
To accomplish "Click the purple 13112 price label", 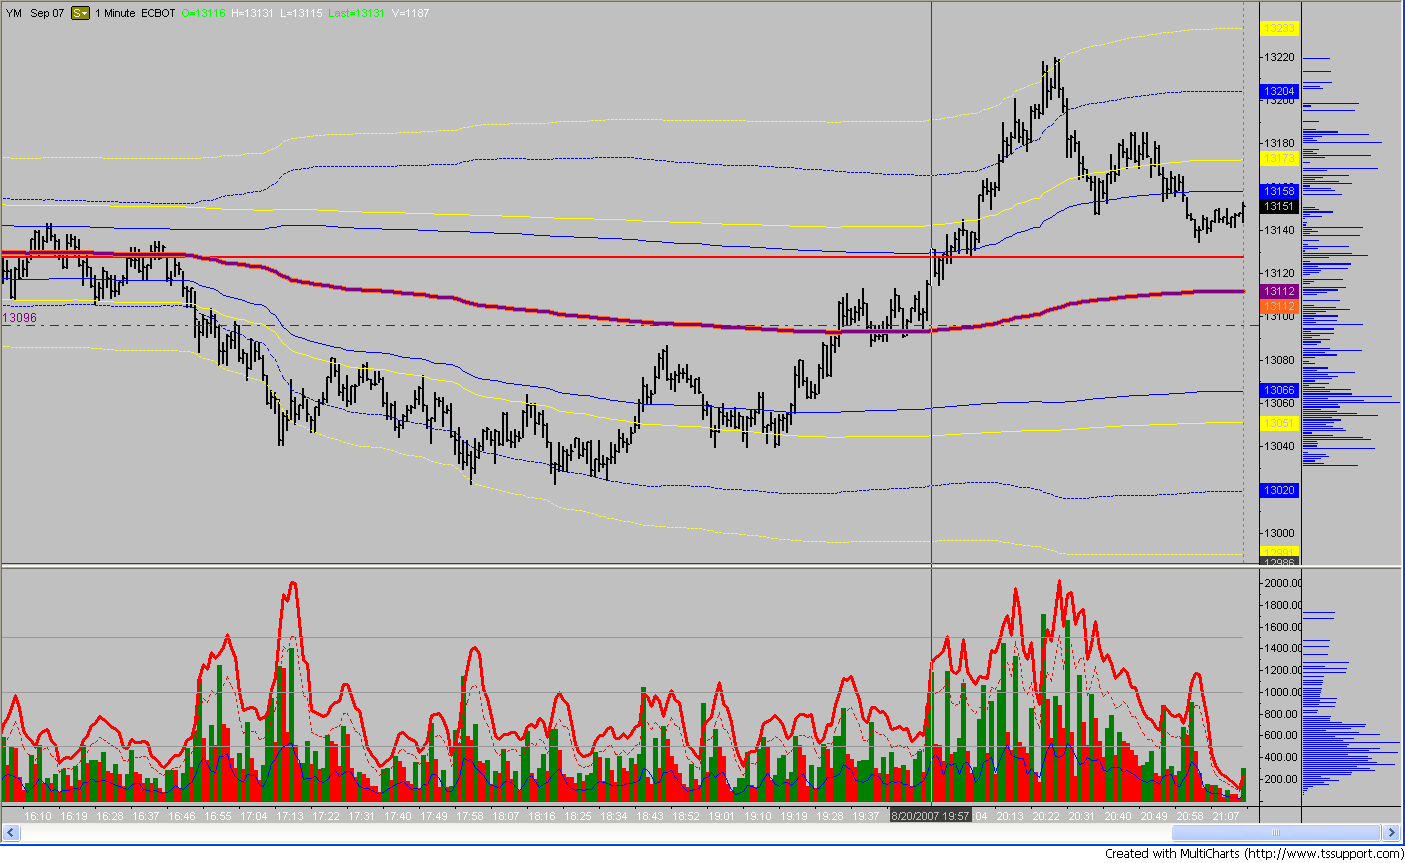I will pyautogui.click(x=1279, y=291).
